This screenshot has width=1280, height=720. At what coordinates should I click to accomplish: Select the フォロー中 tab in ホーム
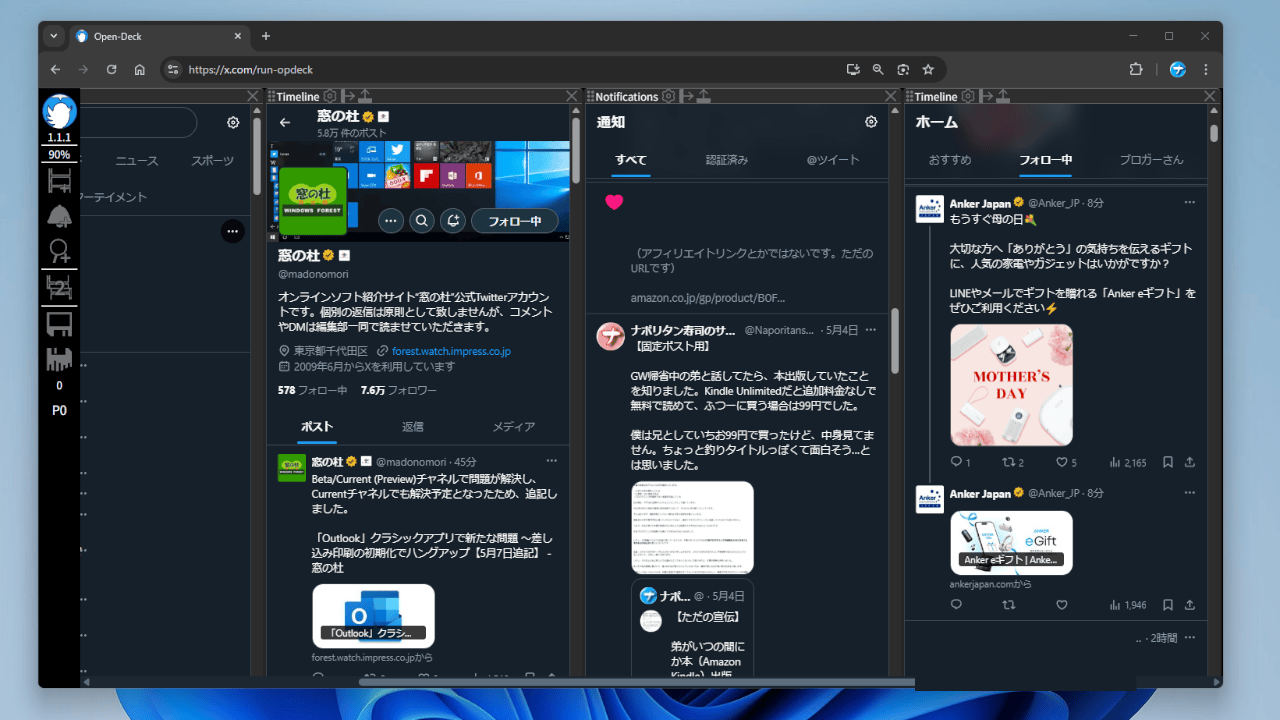tap(1046, 160)
